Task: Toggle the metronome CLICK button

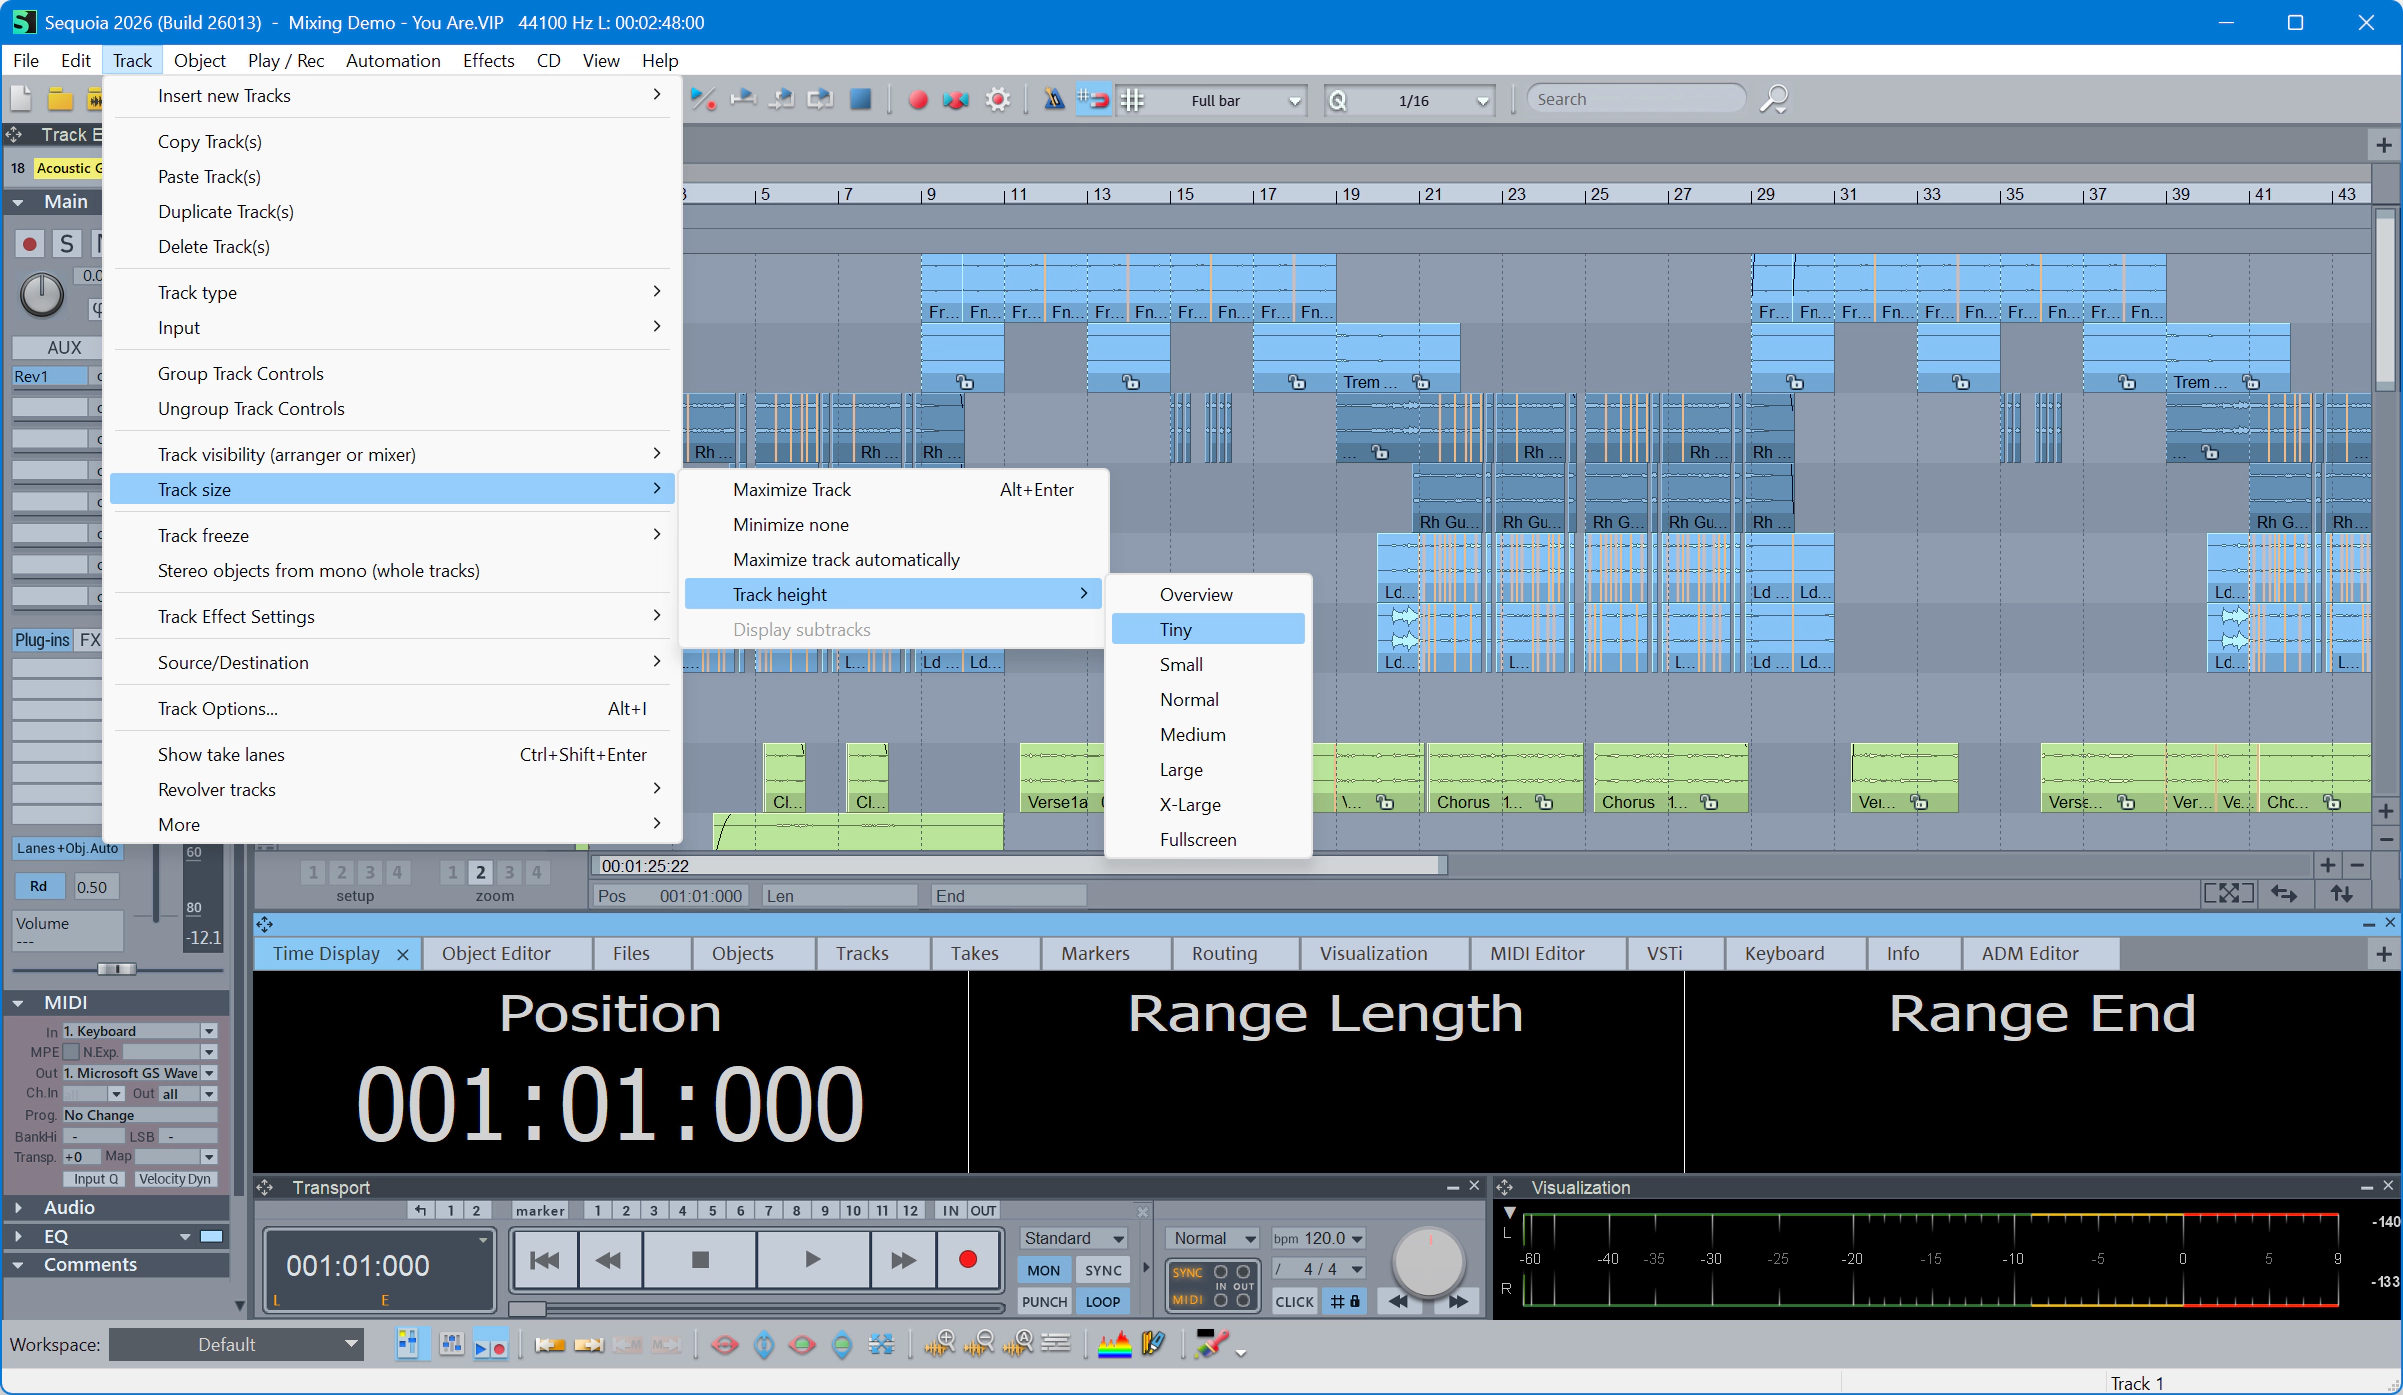Action: tap(1294, 1301)
